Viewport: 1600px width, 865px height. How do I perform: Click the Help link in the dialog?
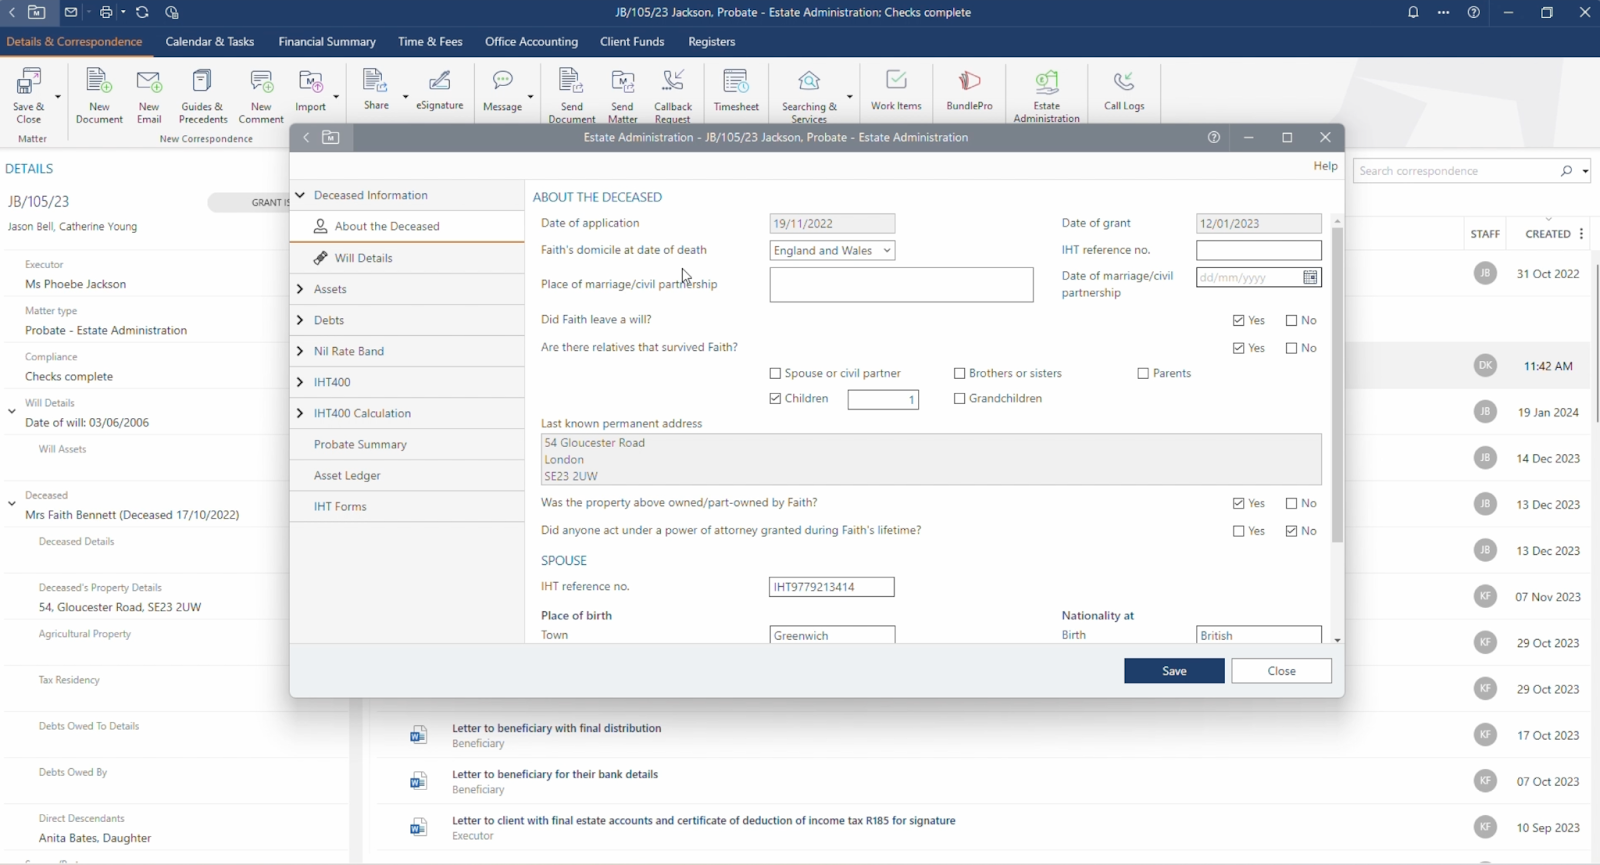point(1325,166)
